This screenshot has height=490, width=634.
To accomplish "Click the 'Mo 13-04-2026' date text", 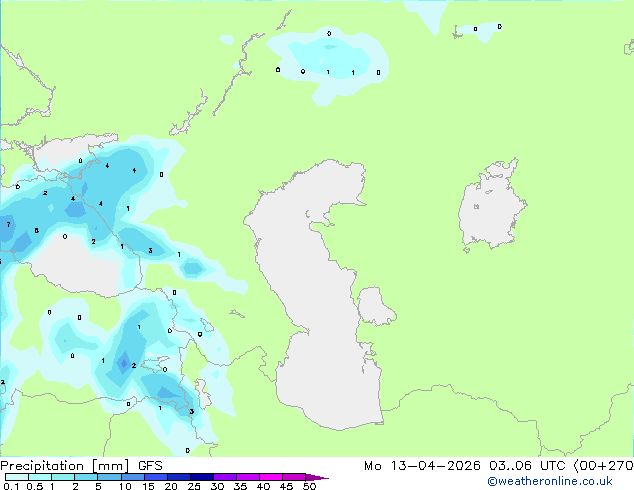I will [x=422, y=466].
